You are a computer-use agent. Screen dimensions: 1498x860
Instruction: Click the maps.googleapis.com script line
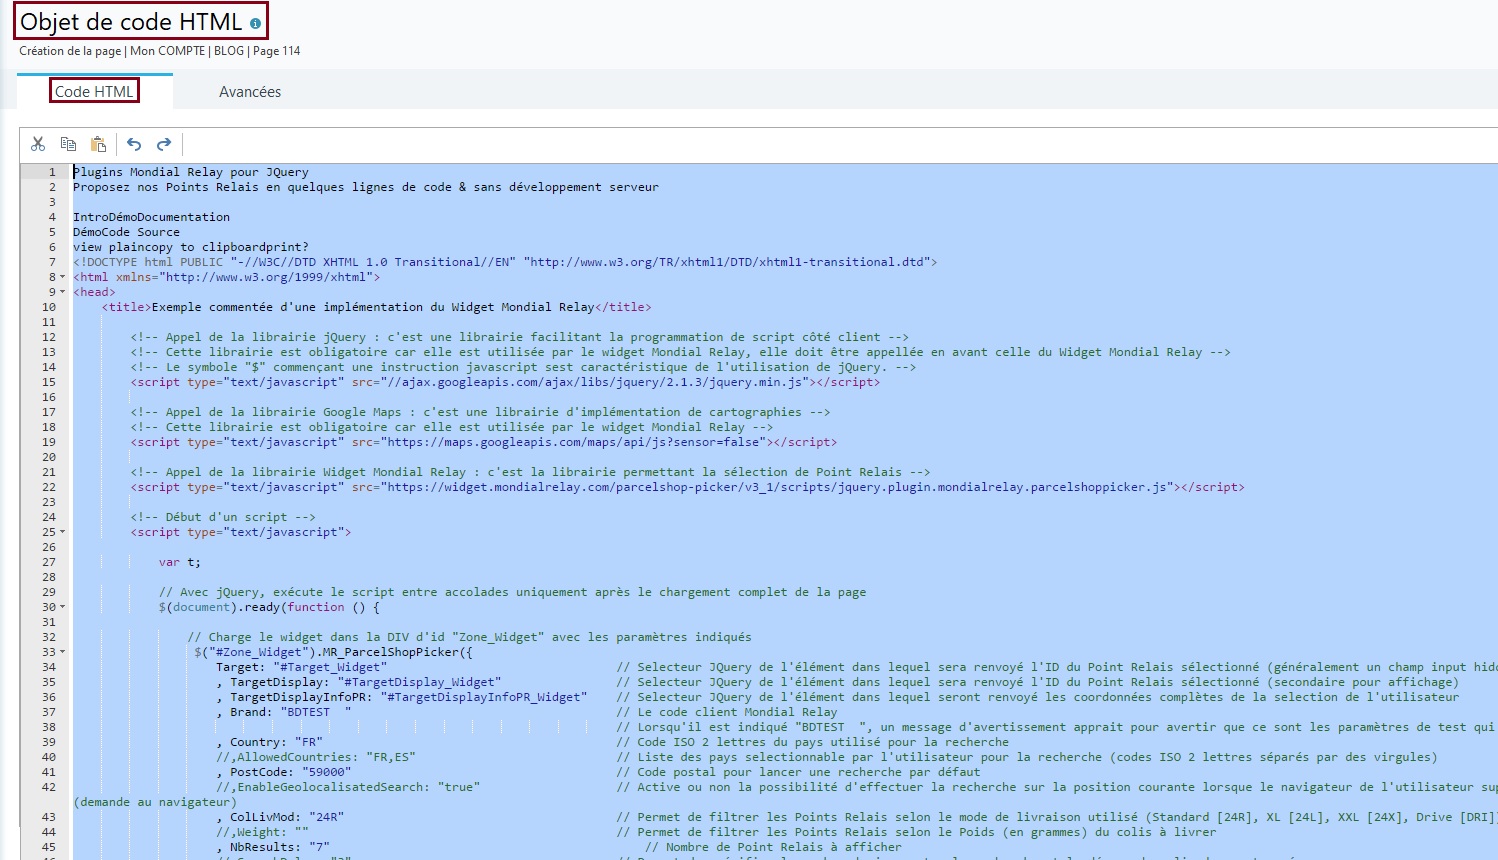484,442
